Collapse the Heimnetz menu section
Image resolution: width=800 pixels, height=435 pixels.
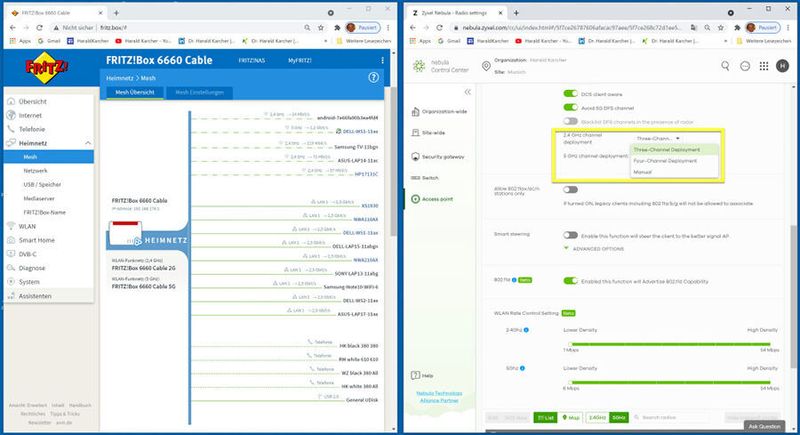click(x=88, y=143)
